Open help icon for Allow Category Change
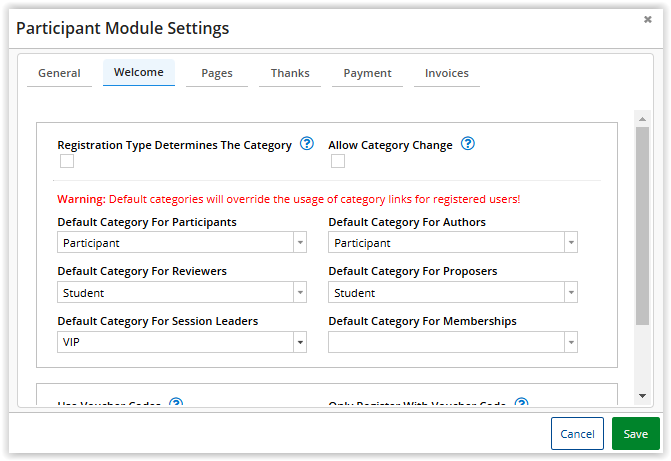 pyautogui.click(x=467, y=143)
